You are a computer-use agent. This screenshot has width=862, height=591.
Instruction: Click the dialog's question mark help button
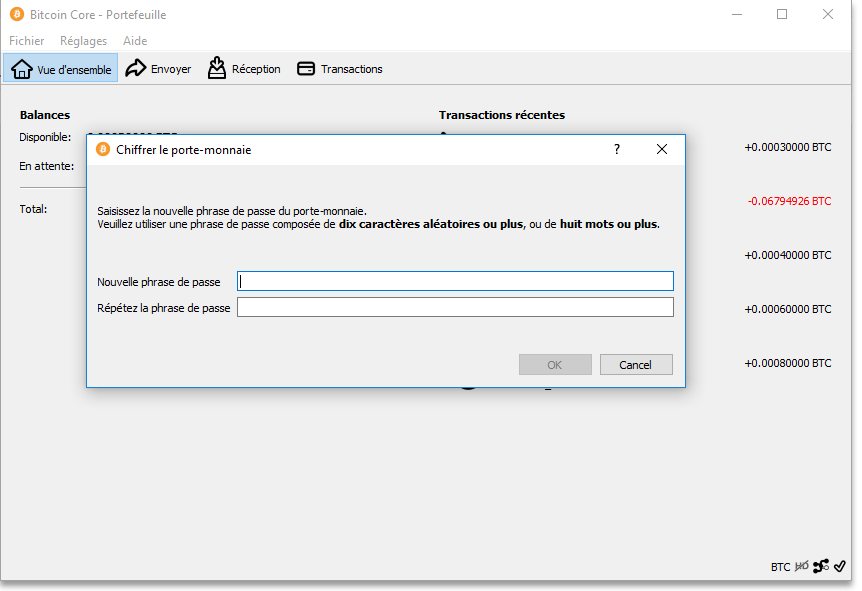(x=617, y=150)
